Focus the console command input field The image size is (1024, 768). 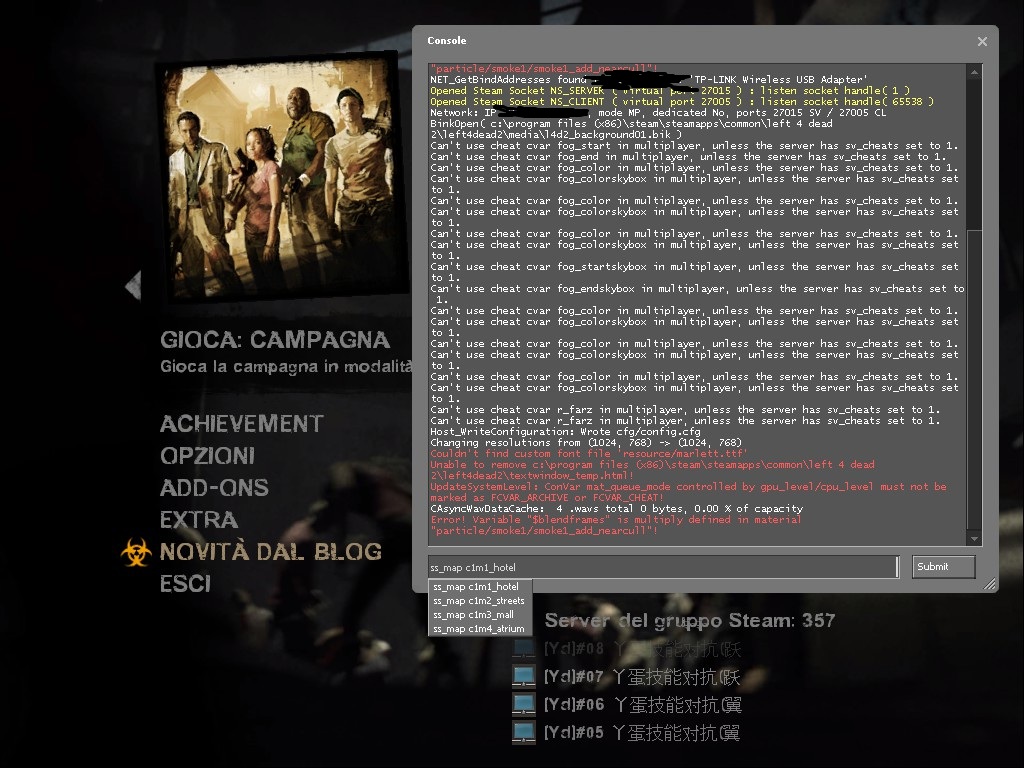point(663,567)
